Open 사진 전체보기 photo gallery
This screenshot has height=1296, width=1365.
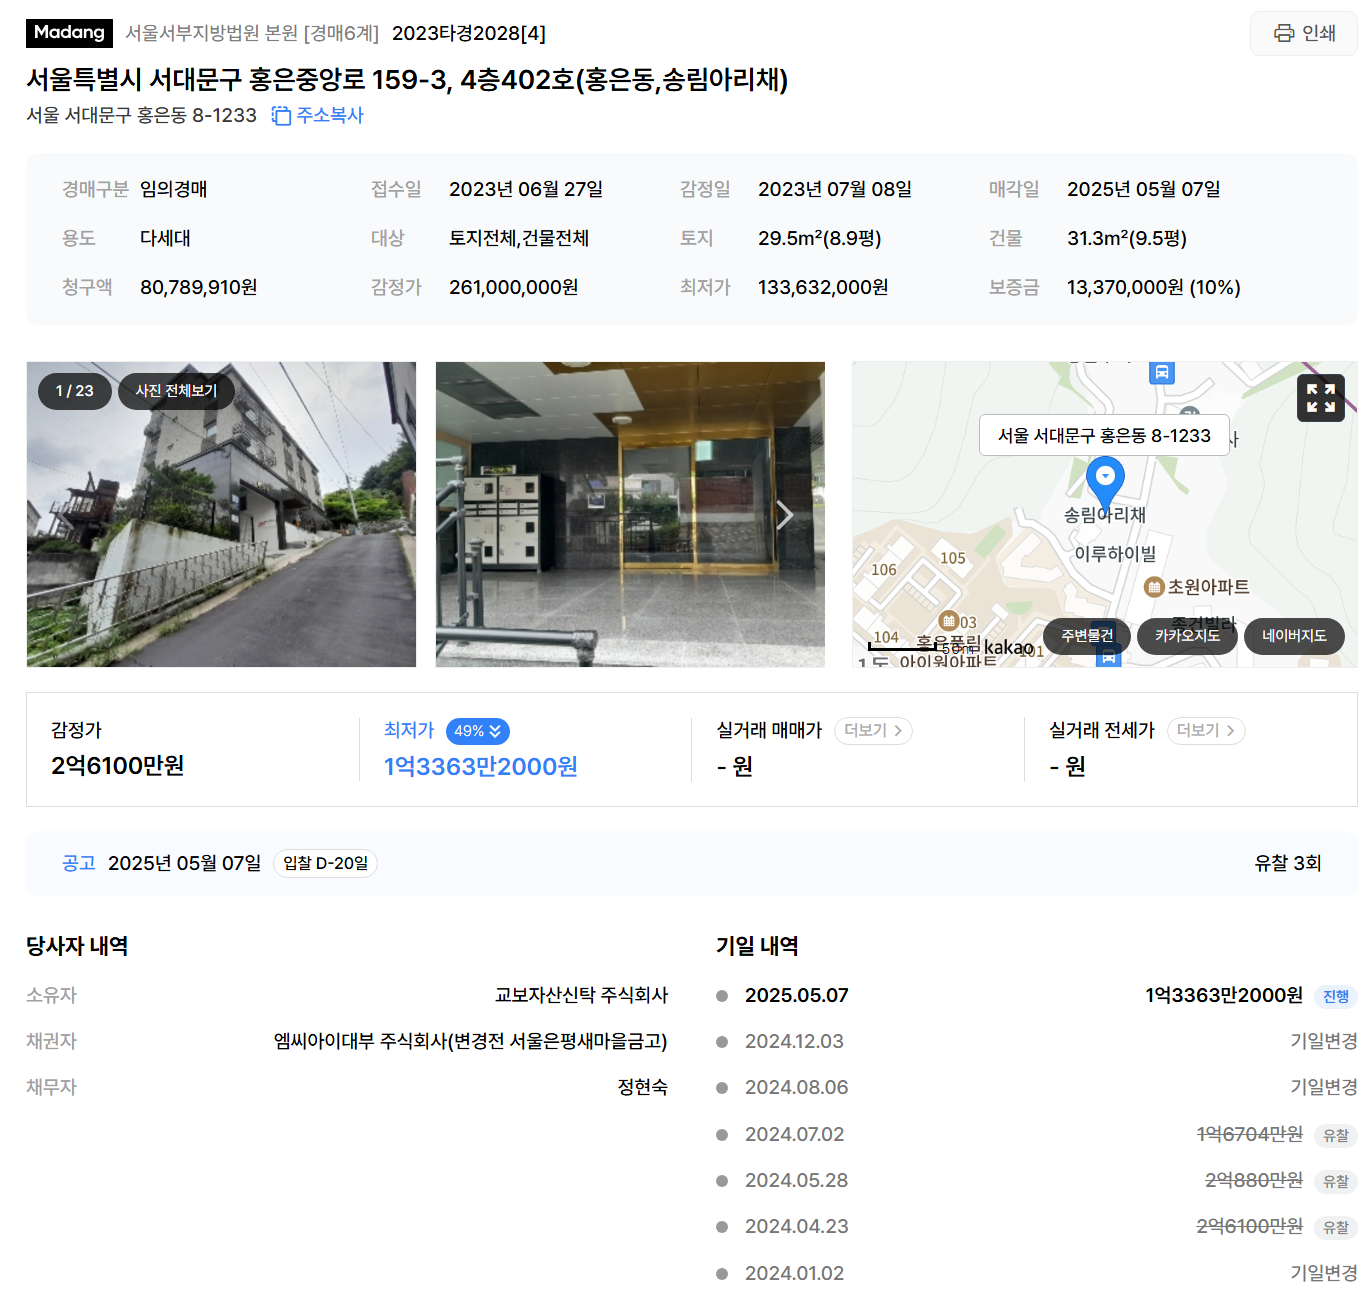pyautogui.click(x=176, y=391)
